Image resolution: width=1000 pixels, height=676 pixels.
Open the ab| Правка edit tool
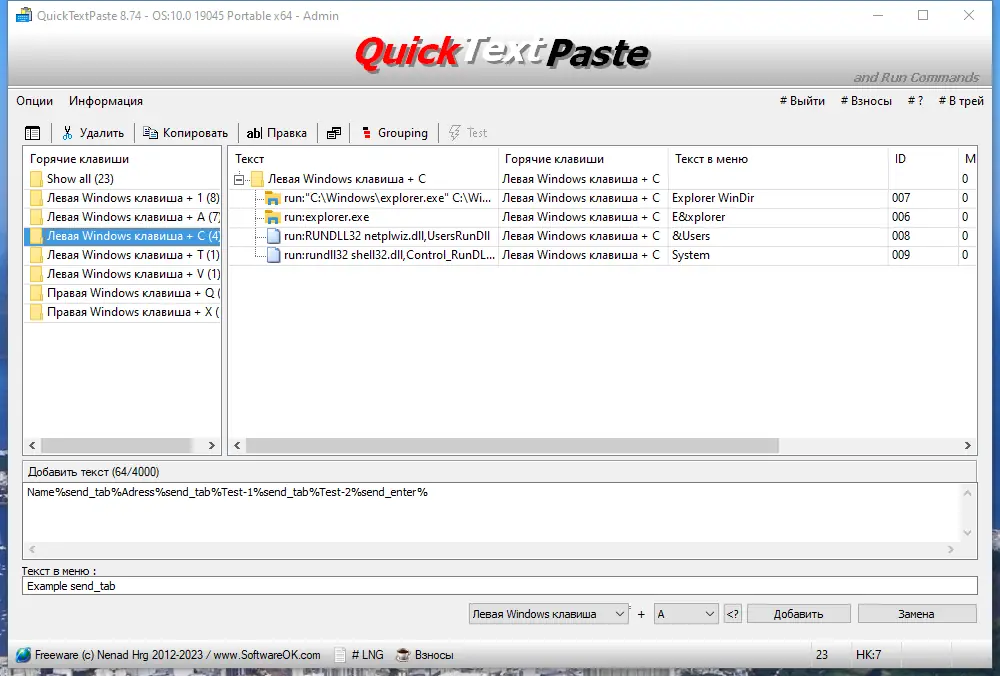277,133
